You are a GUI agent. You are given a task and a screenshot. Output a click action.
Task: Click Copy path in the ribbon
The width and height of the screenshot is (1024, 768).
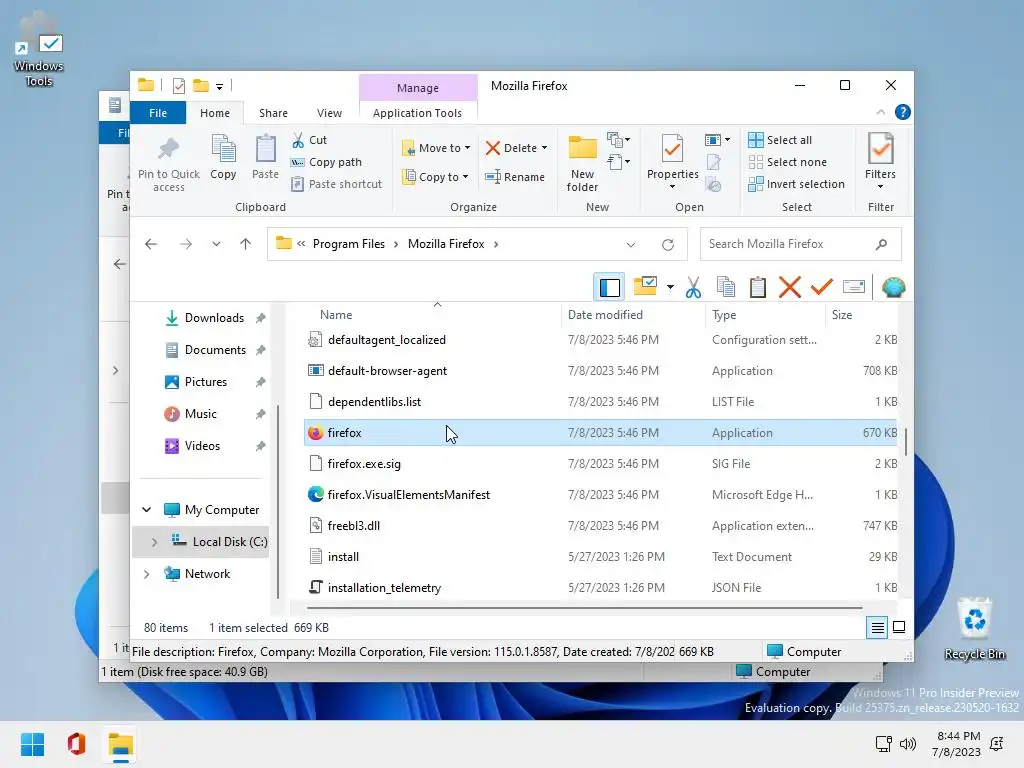[326, 162]
